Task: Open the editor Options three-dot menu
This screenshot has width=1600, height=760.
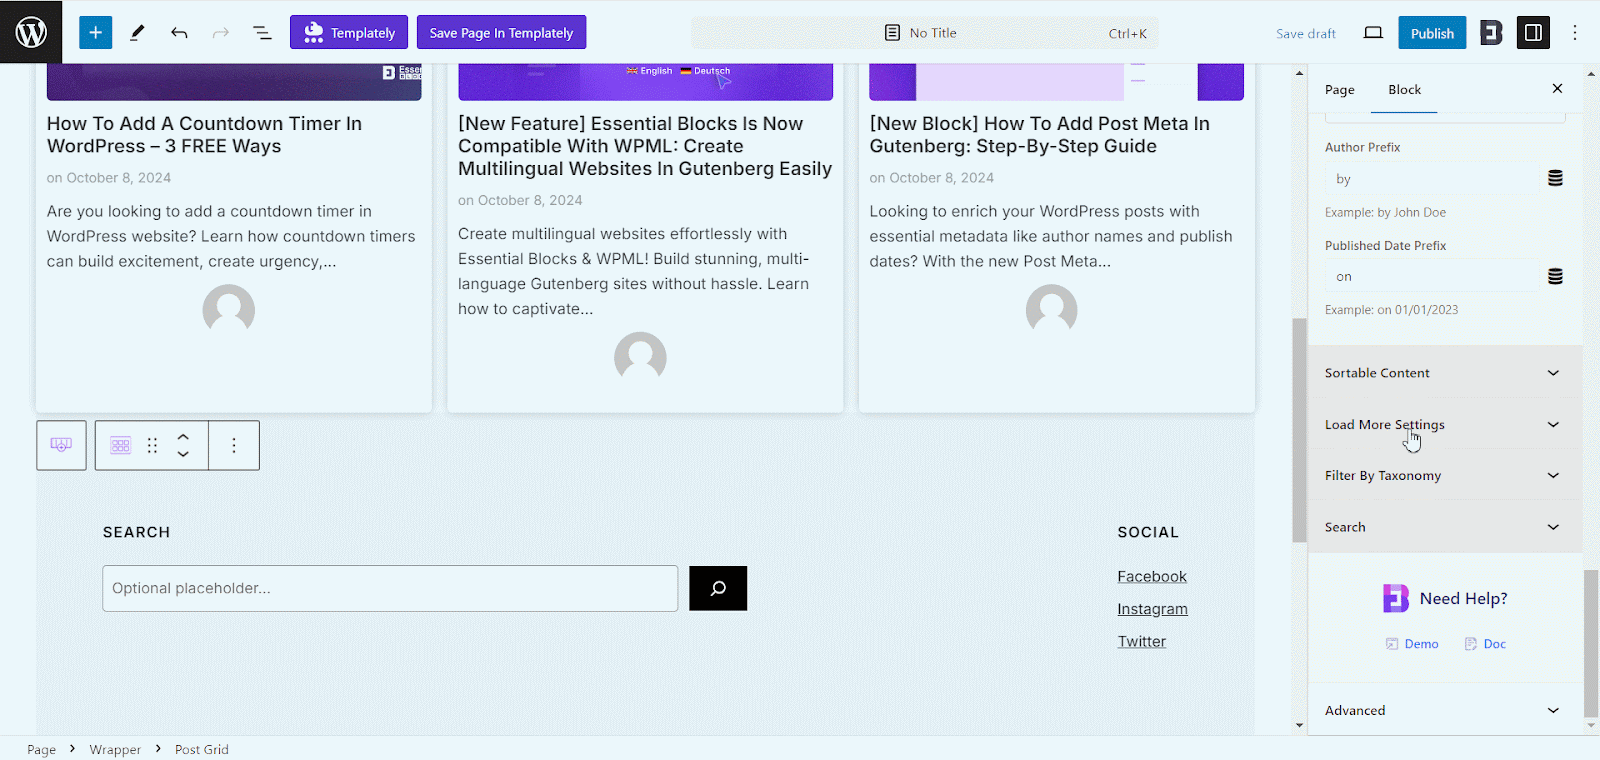Action: click(x=1575, y=33)
